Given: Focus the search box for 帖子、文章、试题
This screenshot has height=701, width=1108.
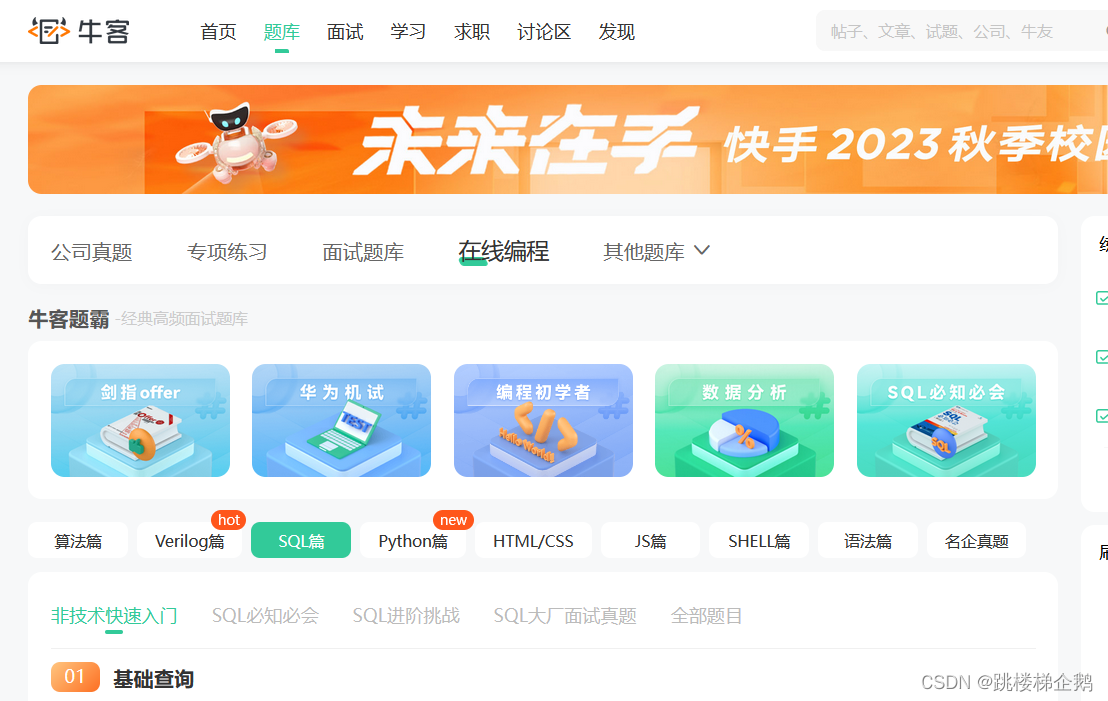Looking at the screenshot, I should tap(962, 31).
